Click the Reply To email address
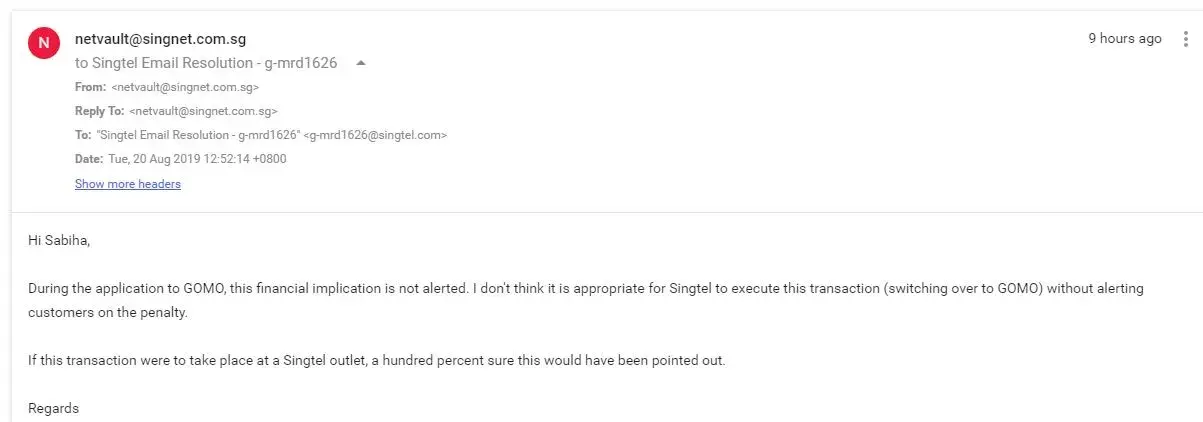The image size is (1203, 422). point(203,111)
